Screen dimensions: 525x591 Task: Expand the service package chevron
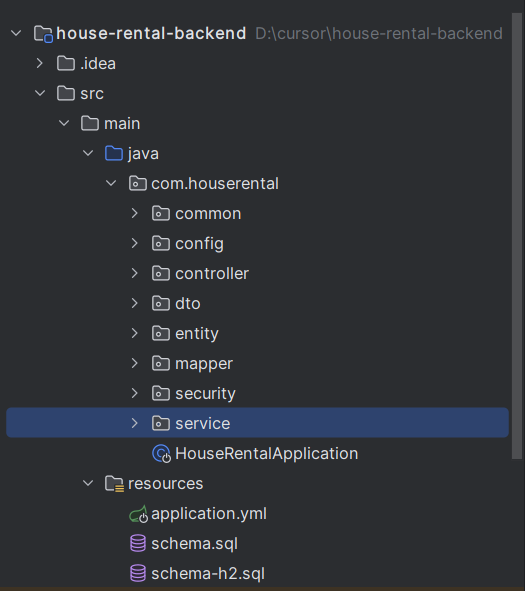click(135, 423)
